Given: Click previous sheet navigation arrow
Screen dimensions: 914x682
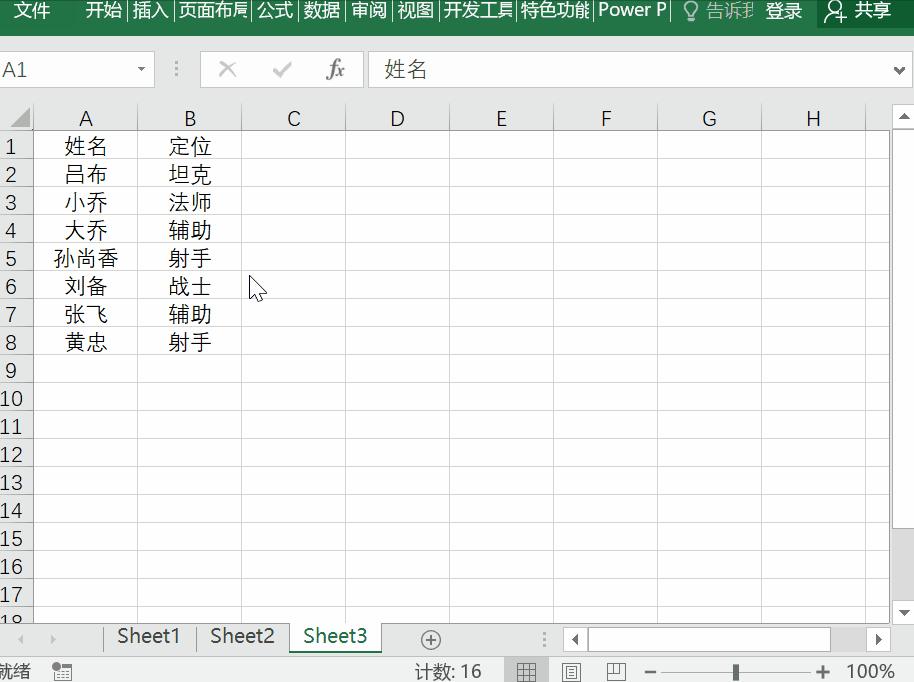Looking at the screenshot, I should click(21, 639).
